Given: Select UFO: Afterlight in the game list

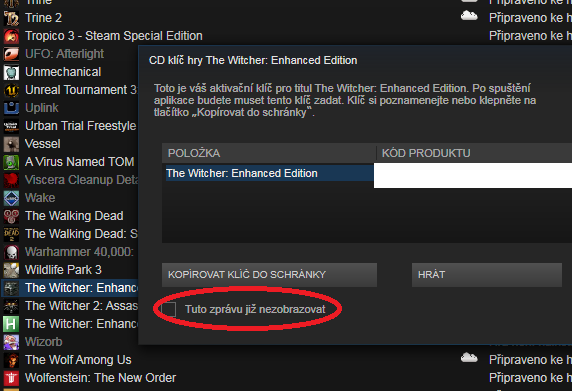Looking at the screenshot, I should 65,54.
